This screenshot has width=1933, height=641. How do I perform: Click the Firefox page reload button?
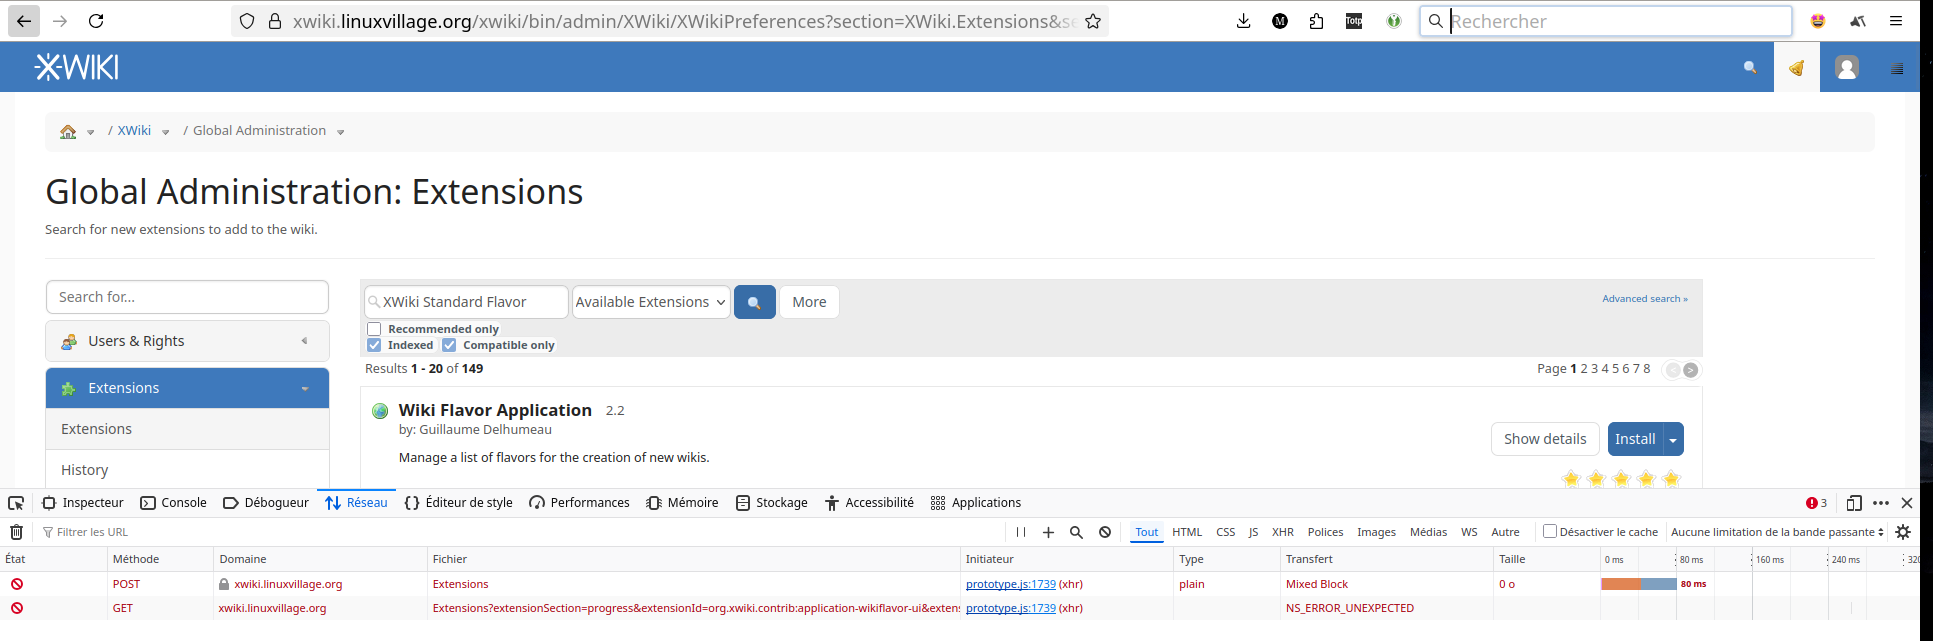[x=96, y=21]
